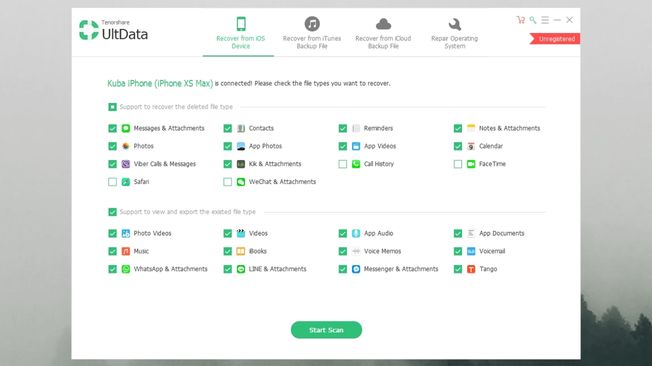Click the Call History phone icon

(356, 164)
